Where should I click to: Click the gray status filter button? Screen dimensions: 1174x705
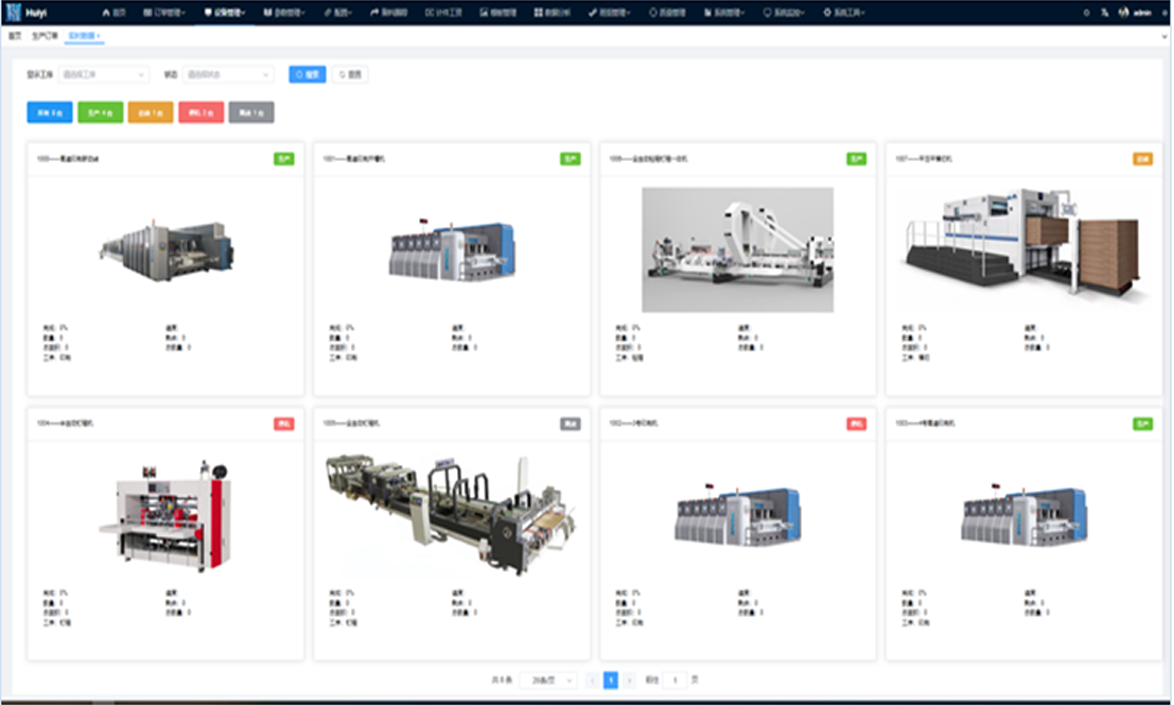pyautogui.click(x=251, y=112)
